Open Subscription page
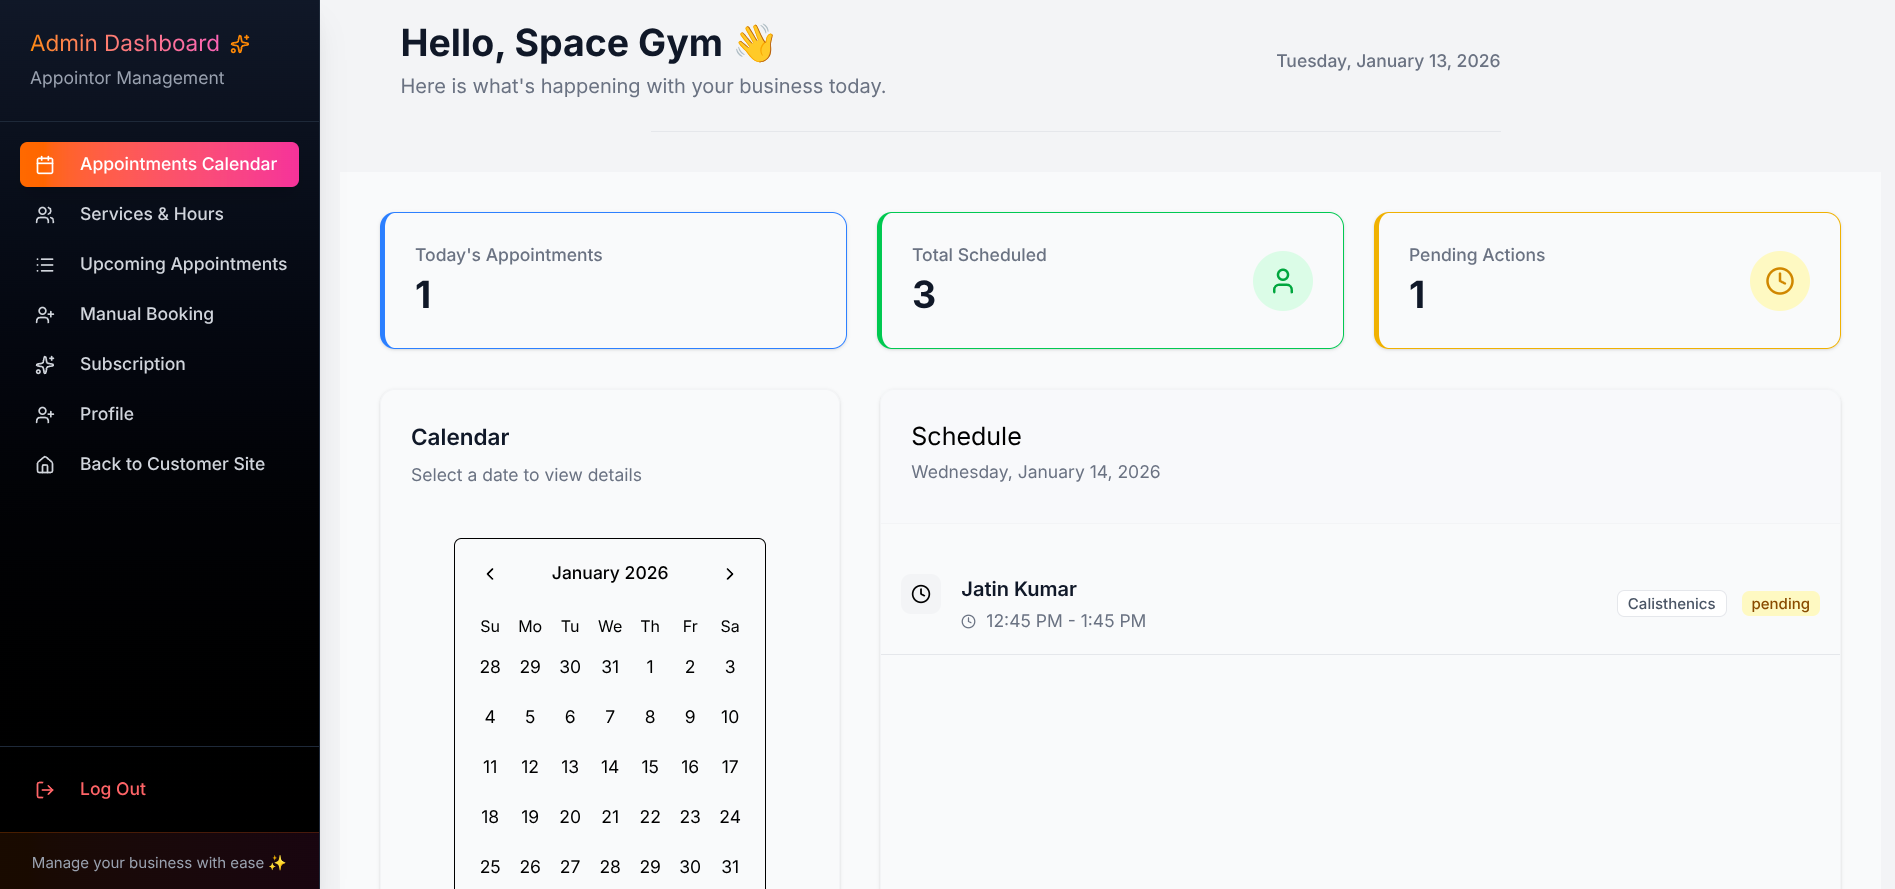 click(159, 364)
